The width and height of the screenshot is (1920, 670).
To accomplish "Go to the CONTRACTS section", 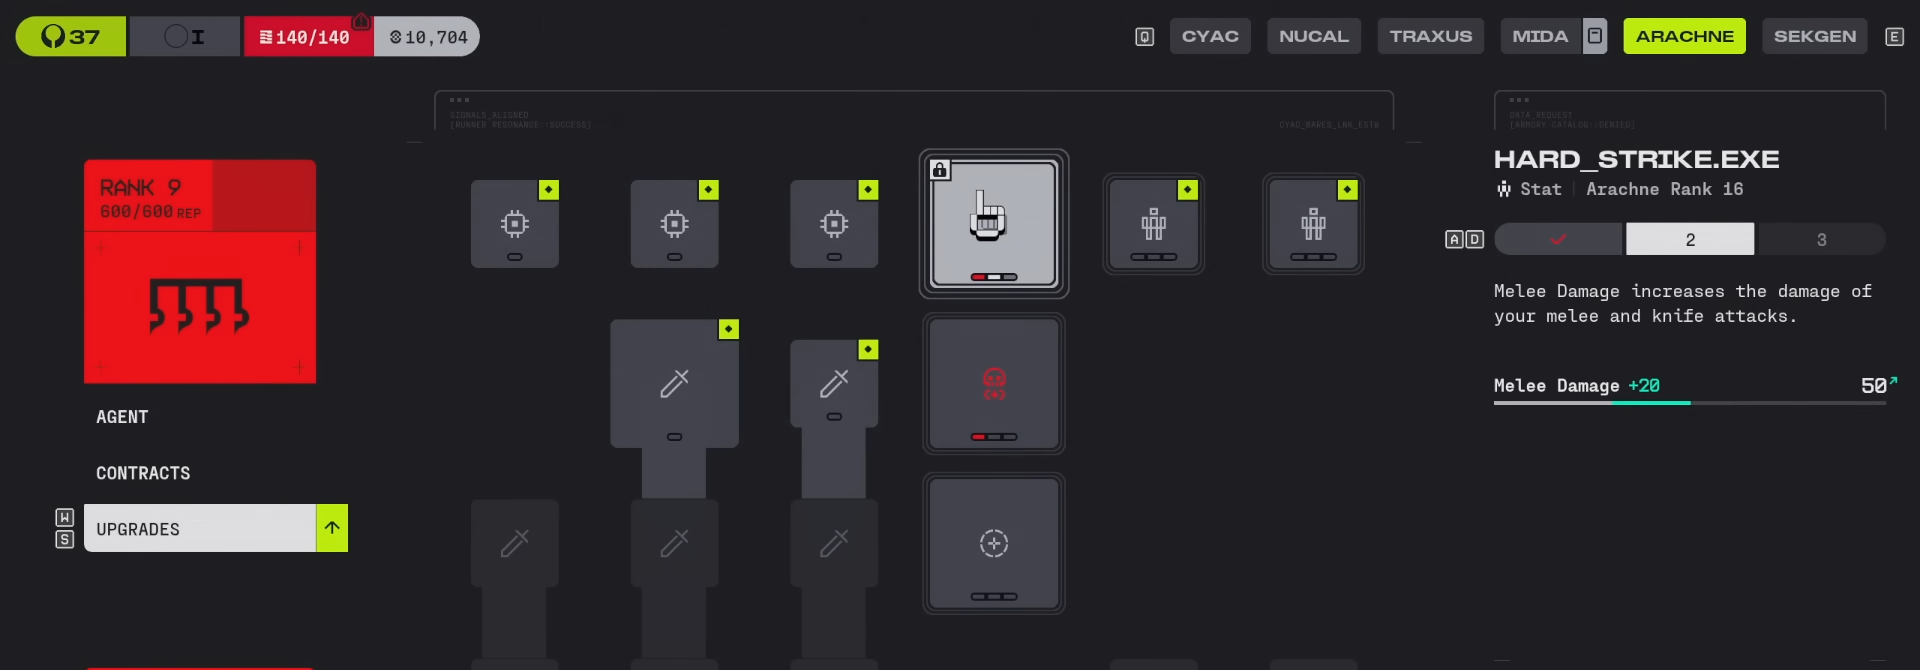I will tap(143, 473).
